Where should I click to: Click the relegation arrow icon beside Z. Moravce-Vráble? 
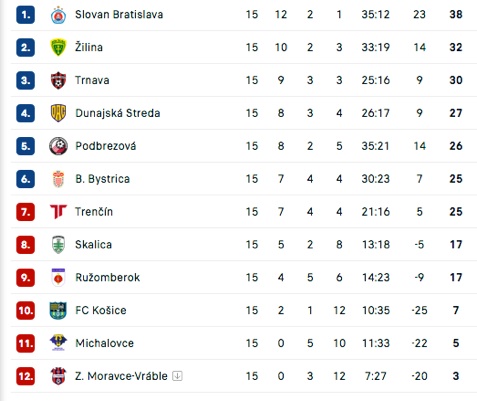(177, 376)
